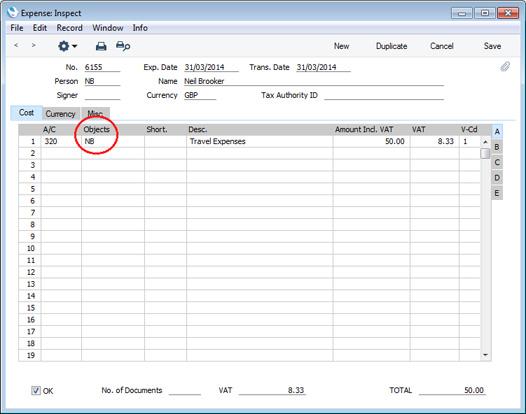Click the print preview icon
Image resolution: width=526 pixels, height=414 pixels.
pos(123,46)
